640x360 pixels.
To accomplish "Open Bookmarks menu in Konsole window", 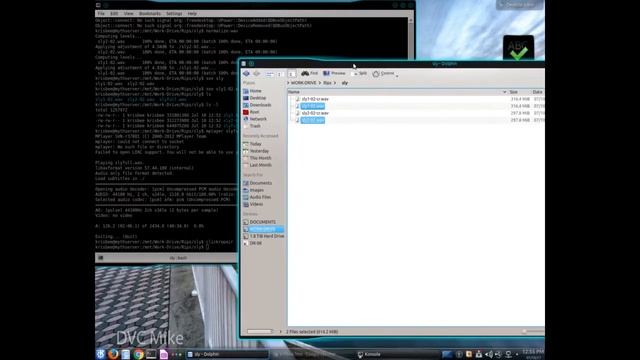I will (150, 14).
